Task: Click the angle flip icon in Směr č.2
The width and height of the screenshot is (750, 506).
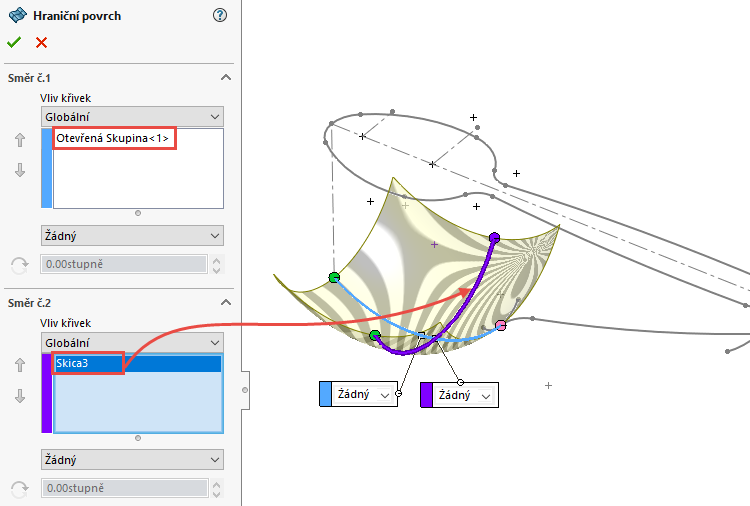Action: [20, 489]
